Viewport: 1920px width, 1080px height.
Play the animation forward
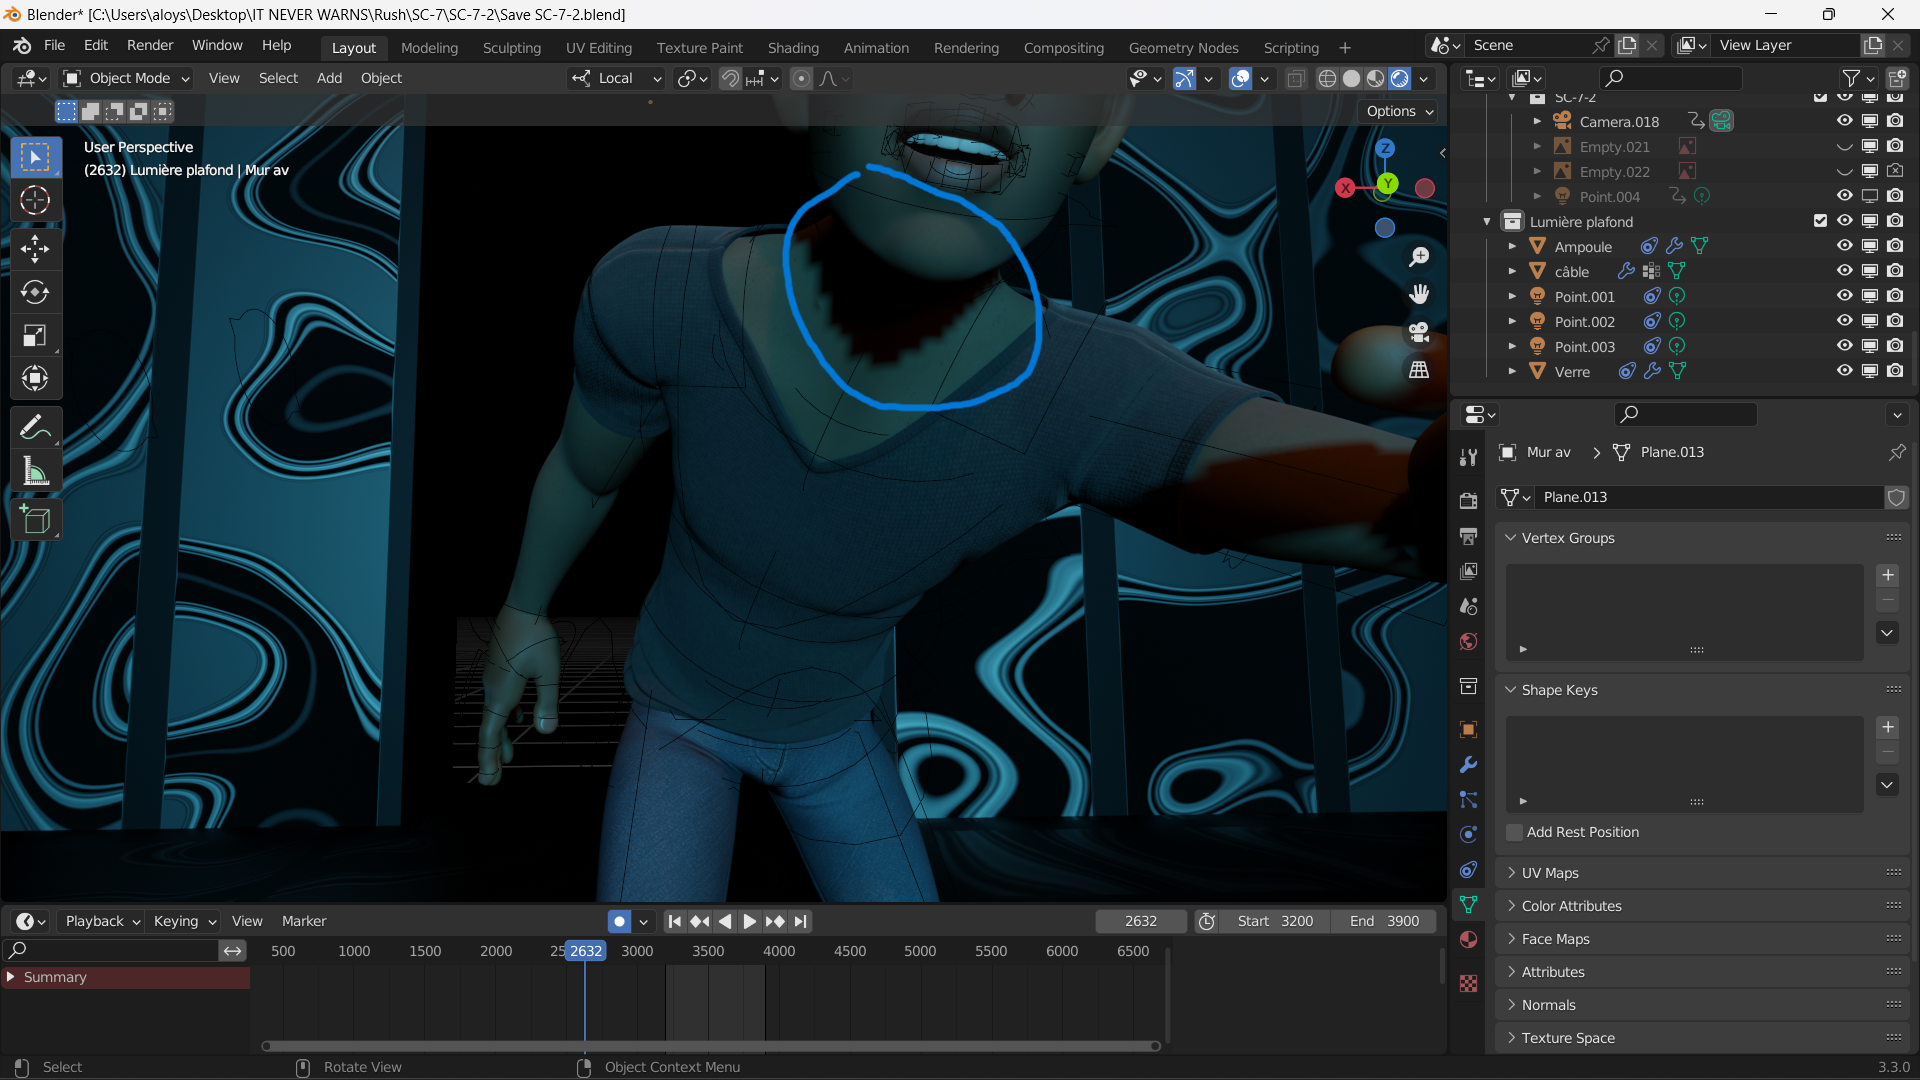pyautogui.click(x=750, y=921)
